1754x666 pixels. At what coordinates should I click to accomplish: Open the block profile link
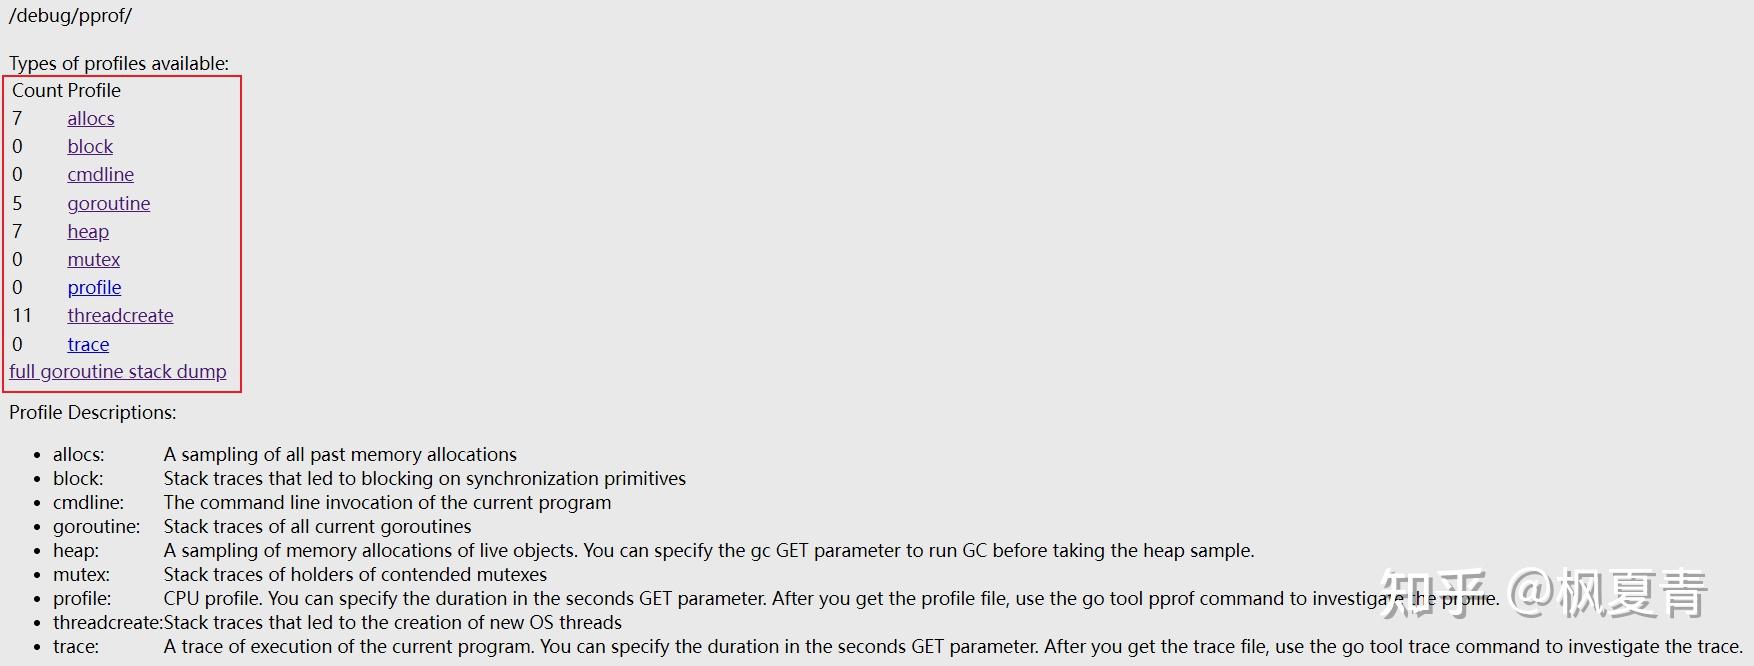click(90, 147)
